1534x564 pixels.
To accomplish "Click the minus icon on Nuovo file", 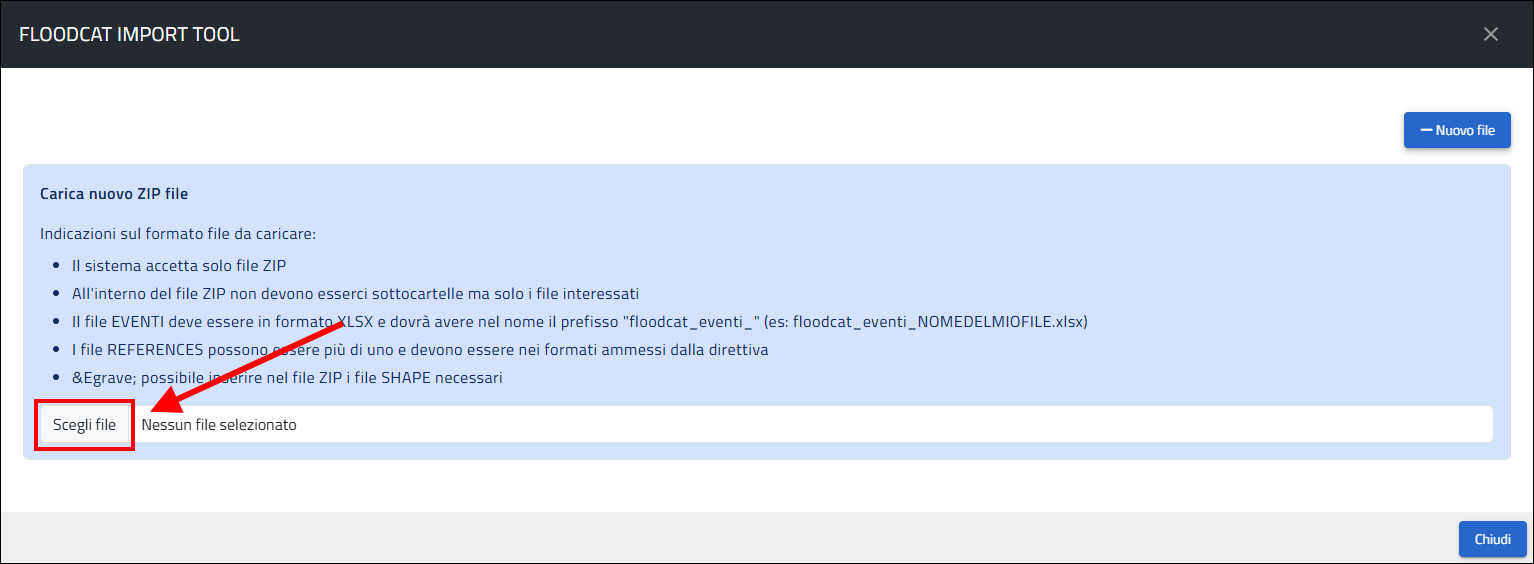I will pyautogui.click(x=1426, y=130).
